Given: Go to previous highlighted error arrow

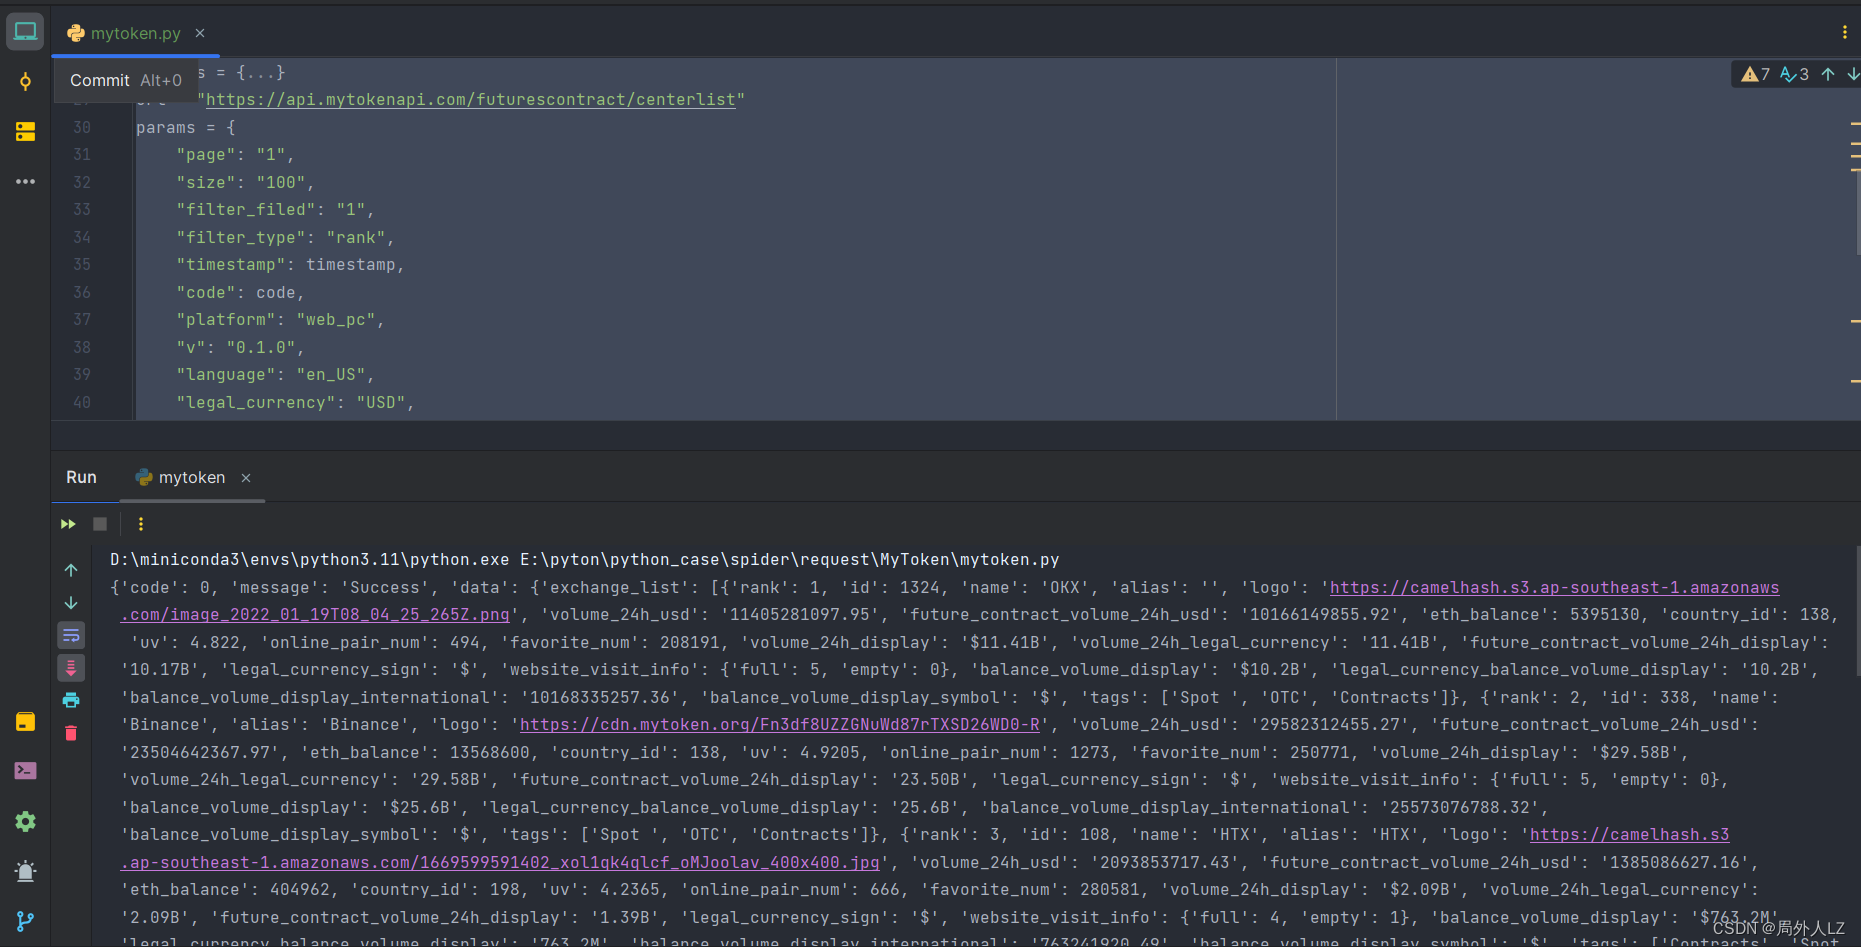Looking at the screenshot, I should point(1828,74).
